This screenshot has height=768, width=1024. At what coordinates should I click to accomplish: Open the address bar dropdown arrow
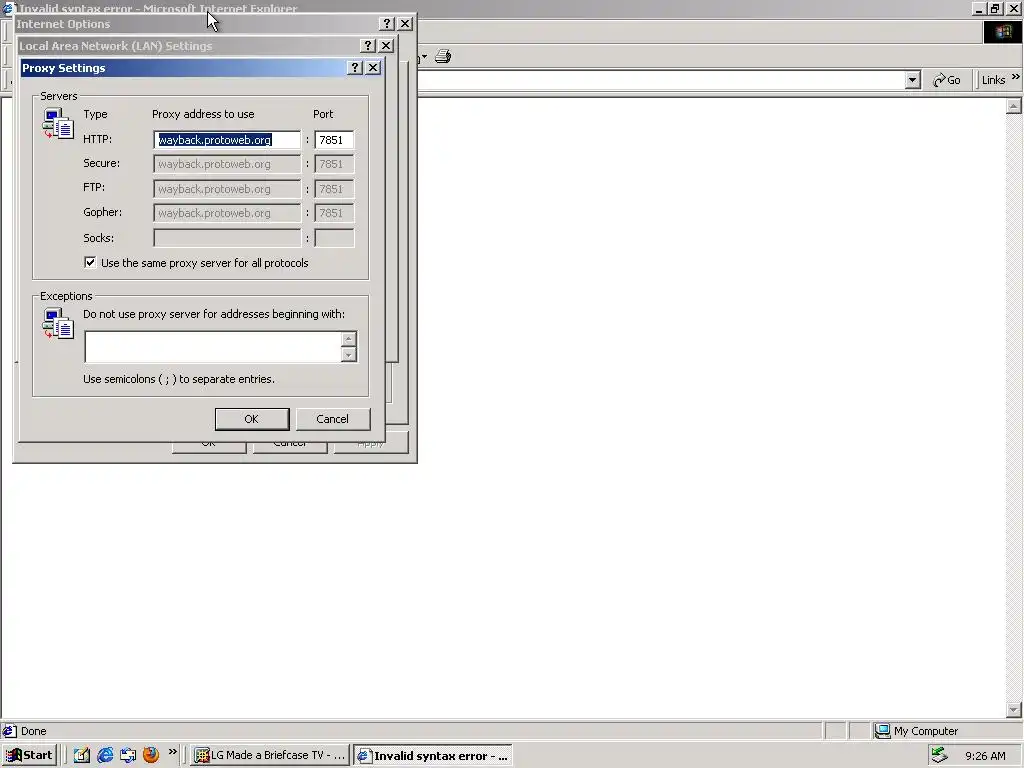point(912,80)
